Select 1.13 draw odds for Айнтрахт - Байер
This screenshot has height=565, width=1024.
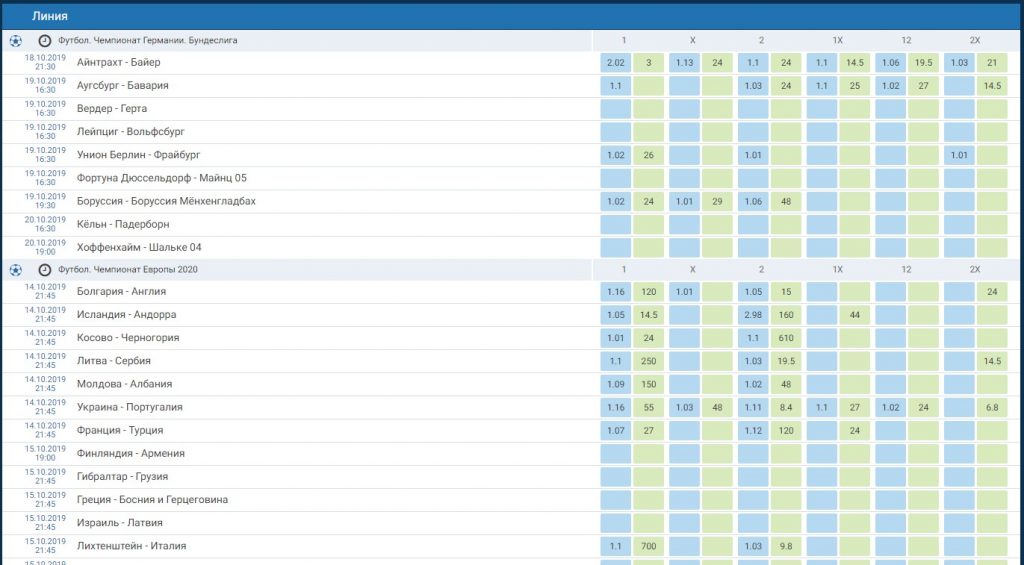(684, 63)
